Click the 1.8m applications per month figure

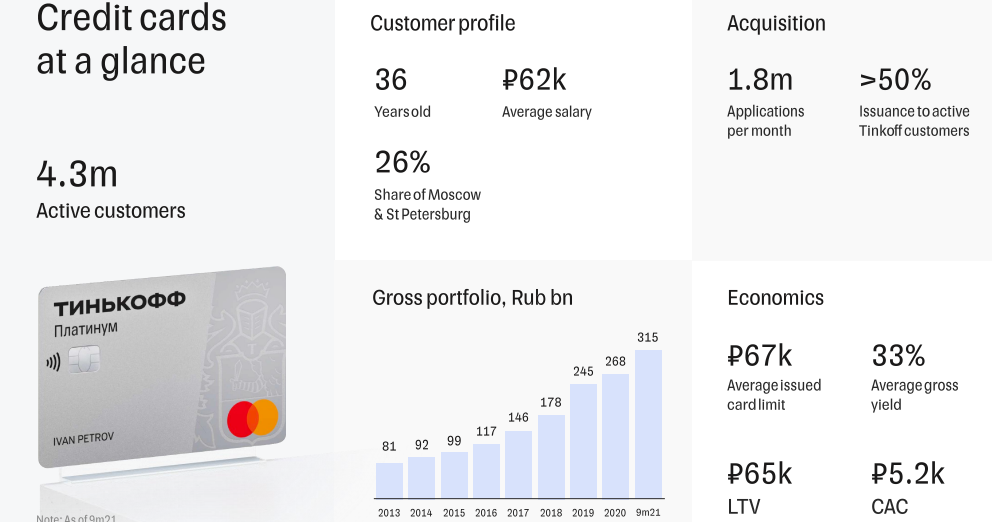pyautogui.click(x=760, y=80)
